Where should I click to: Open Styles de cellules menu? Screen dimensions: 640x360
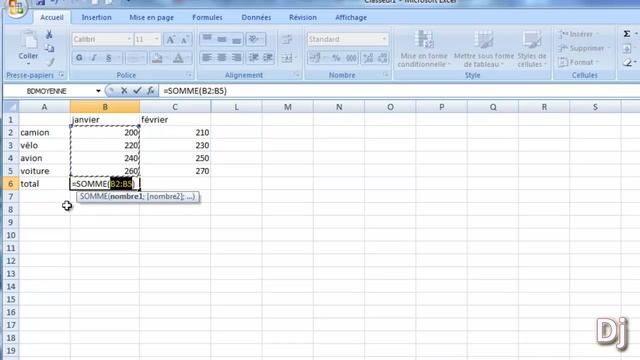click(x=531, y=49)
